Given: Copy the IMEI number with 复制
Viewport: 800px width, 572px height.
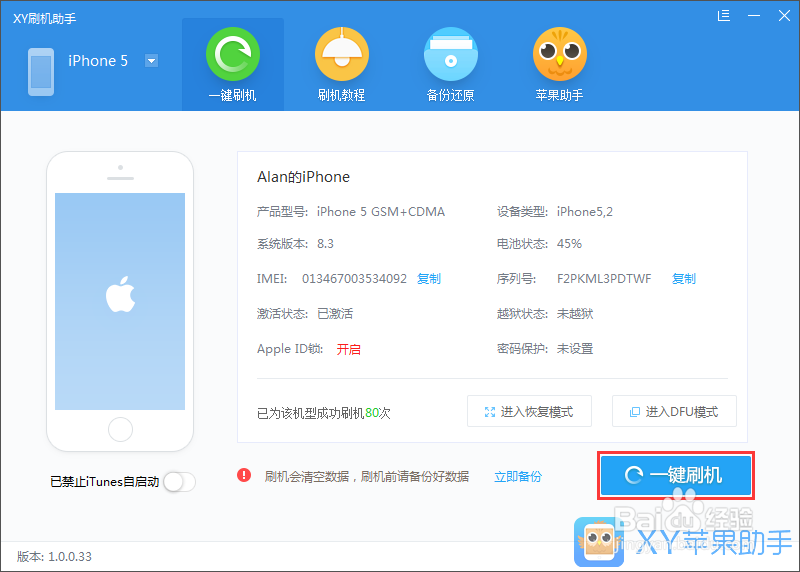Looking at the screenshot, I should [429, 279].
